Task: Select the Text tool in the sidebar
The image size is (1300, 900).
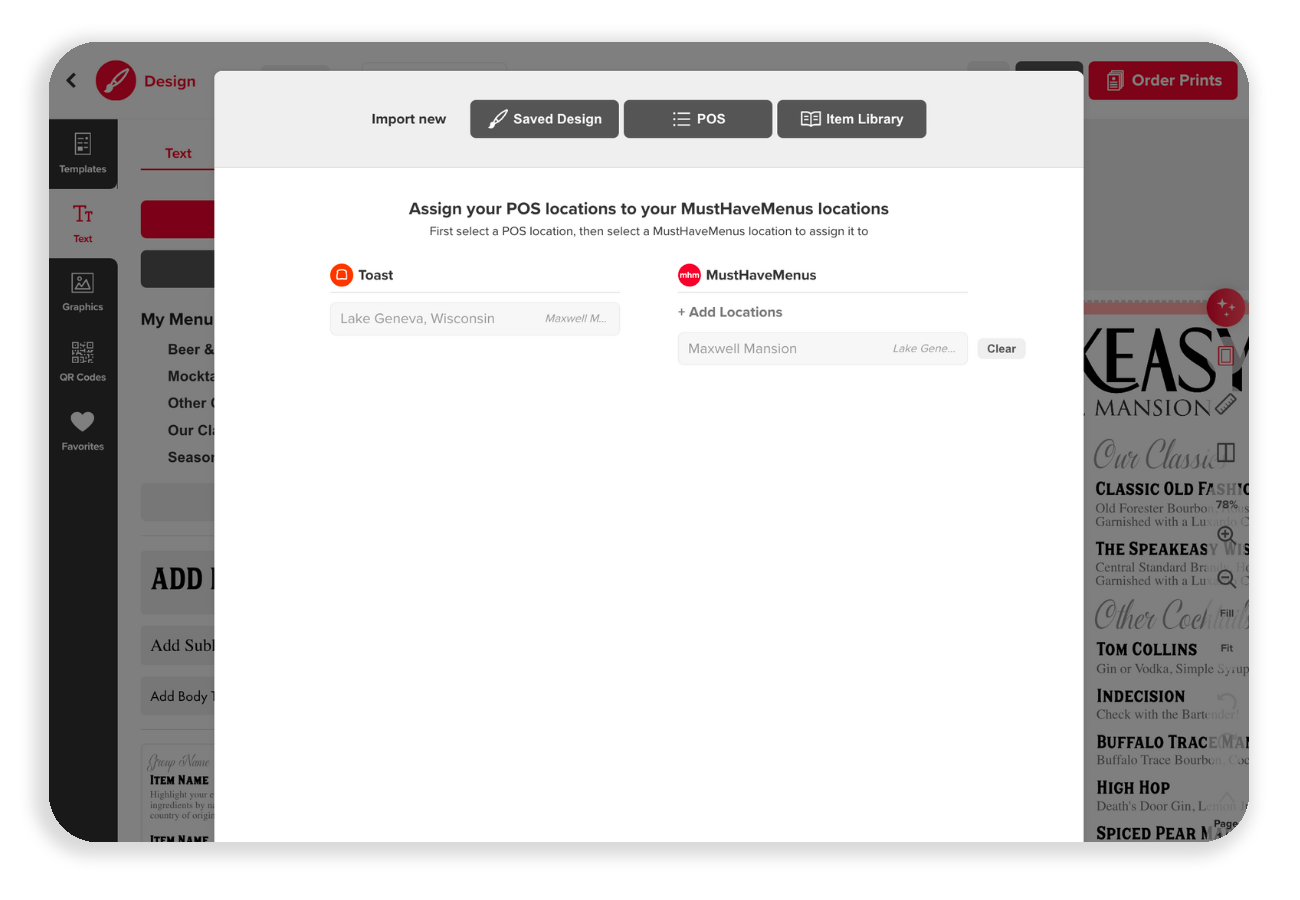Action: tap(83, 224)
